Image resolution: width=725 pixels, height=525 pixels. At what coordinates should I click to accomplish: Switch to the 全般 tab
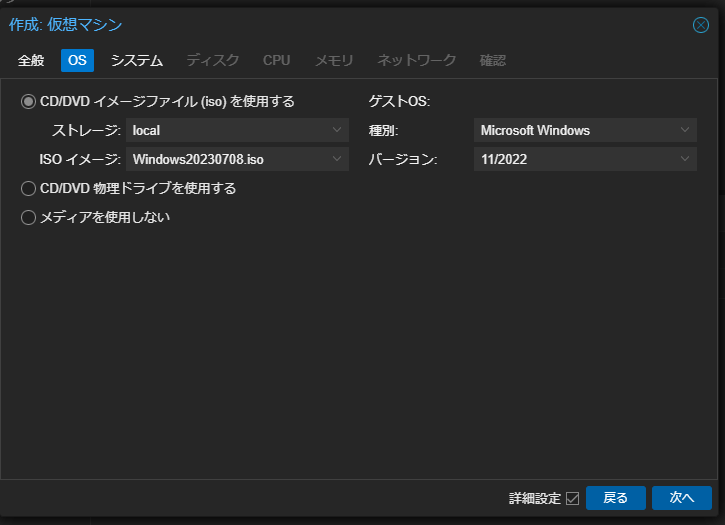pos(31,61)
